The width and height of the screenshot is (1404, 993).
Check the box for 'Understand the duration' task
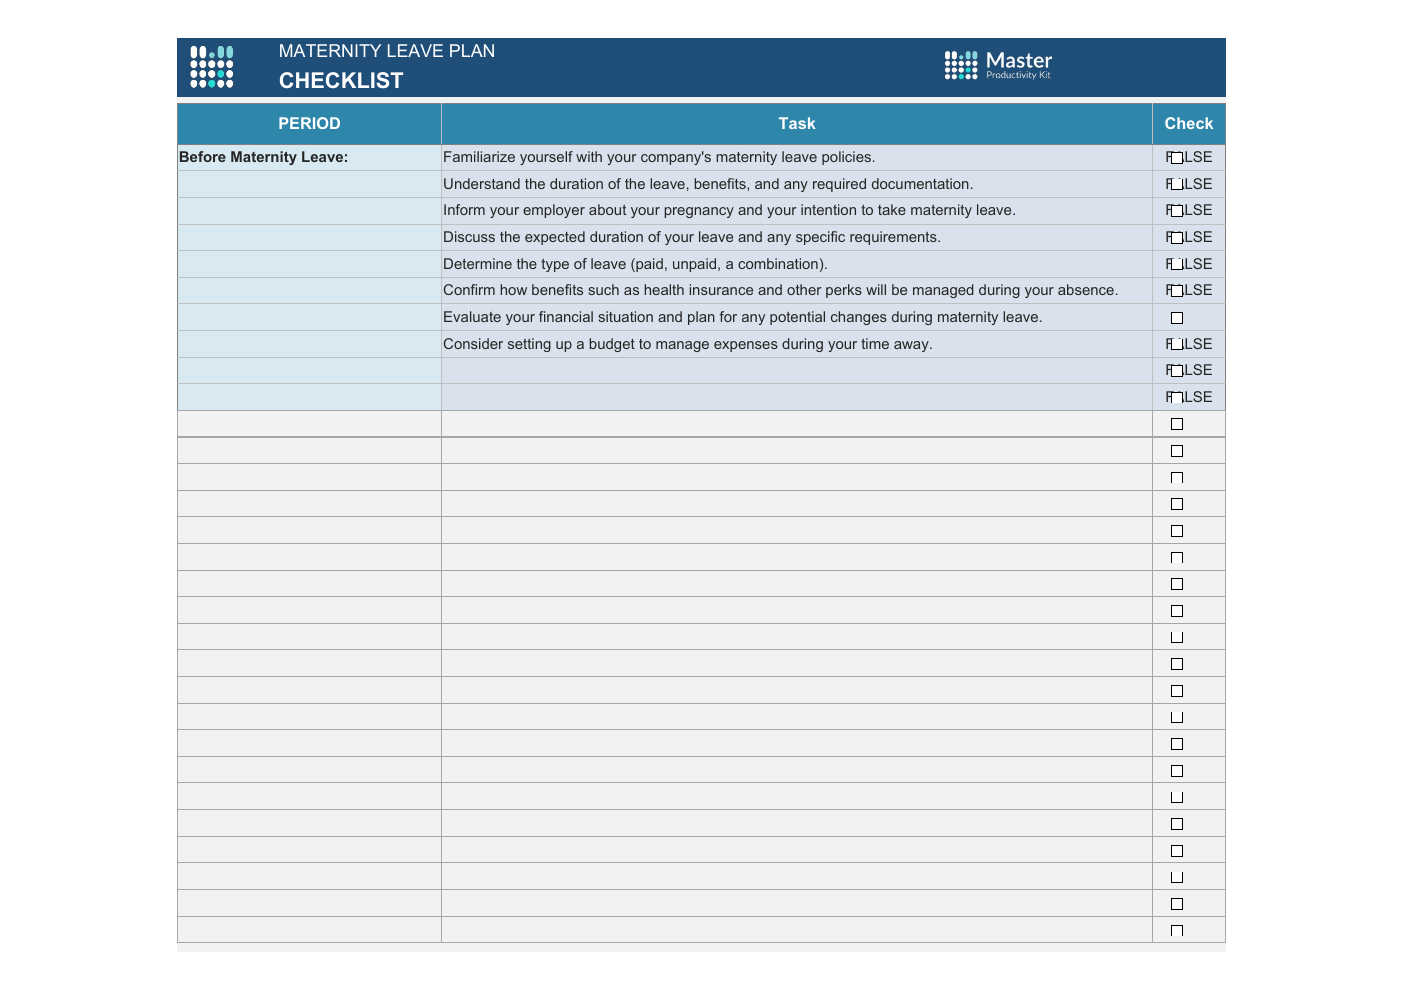(1177, 184)
